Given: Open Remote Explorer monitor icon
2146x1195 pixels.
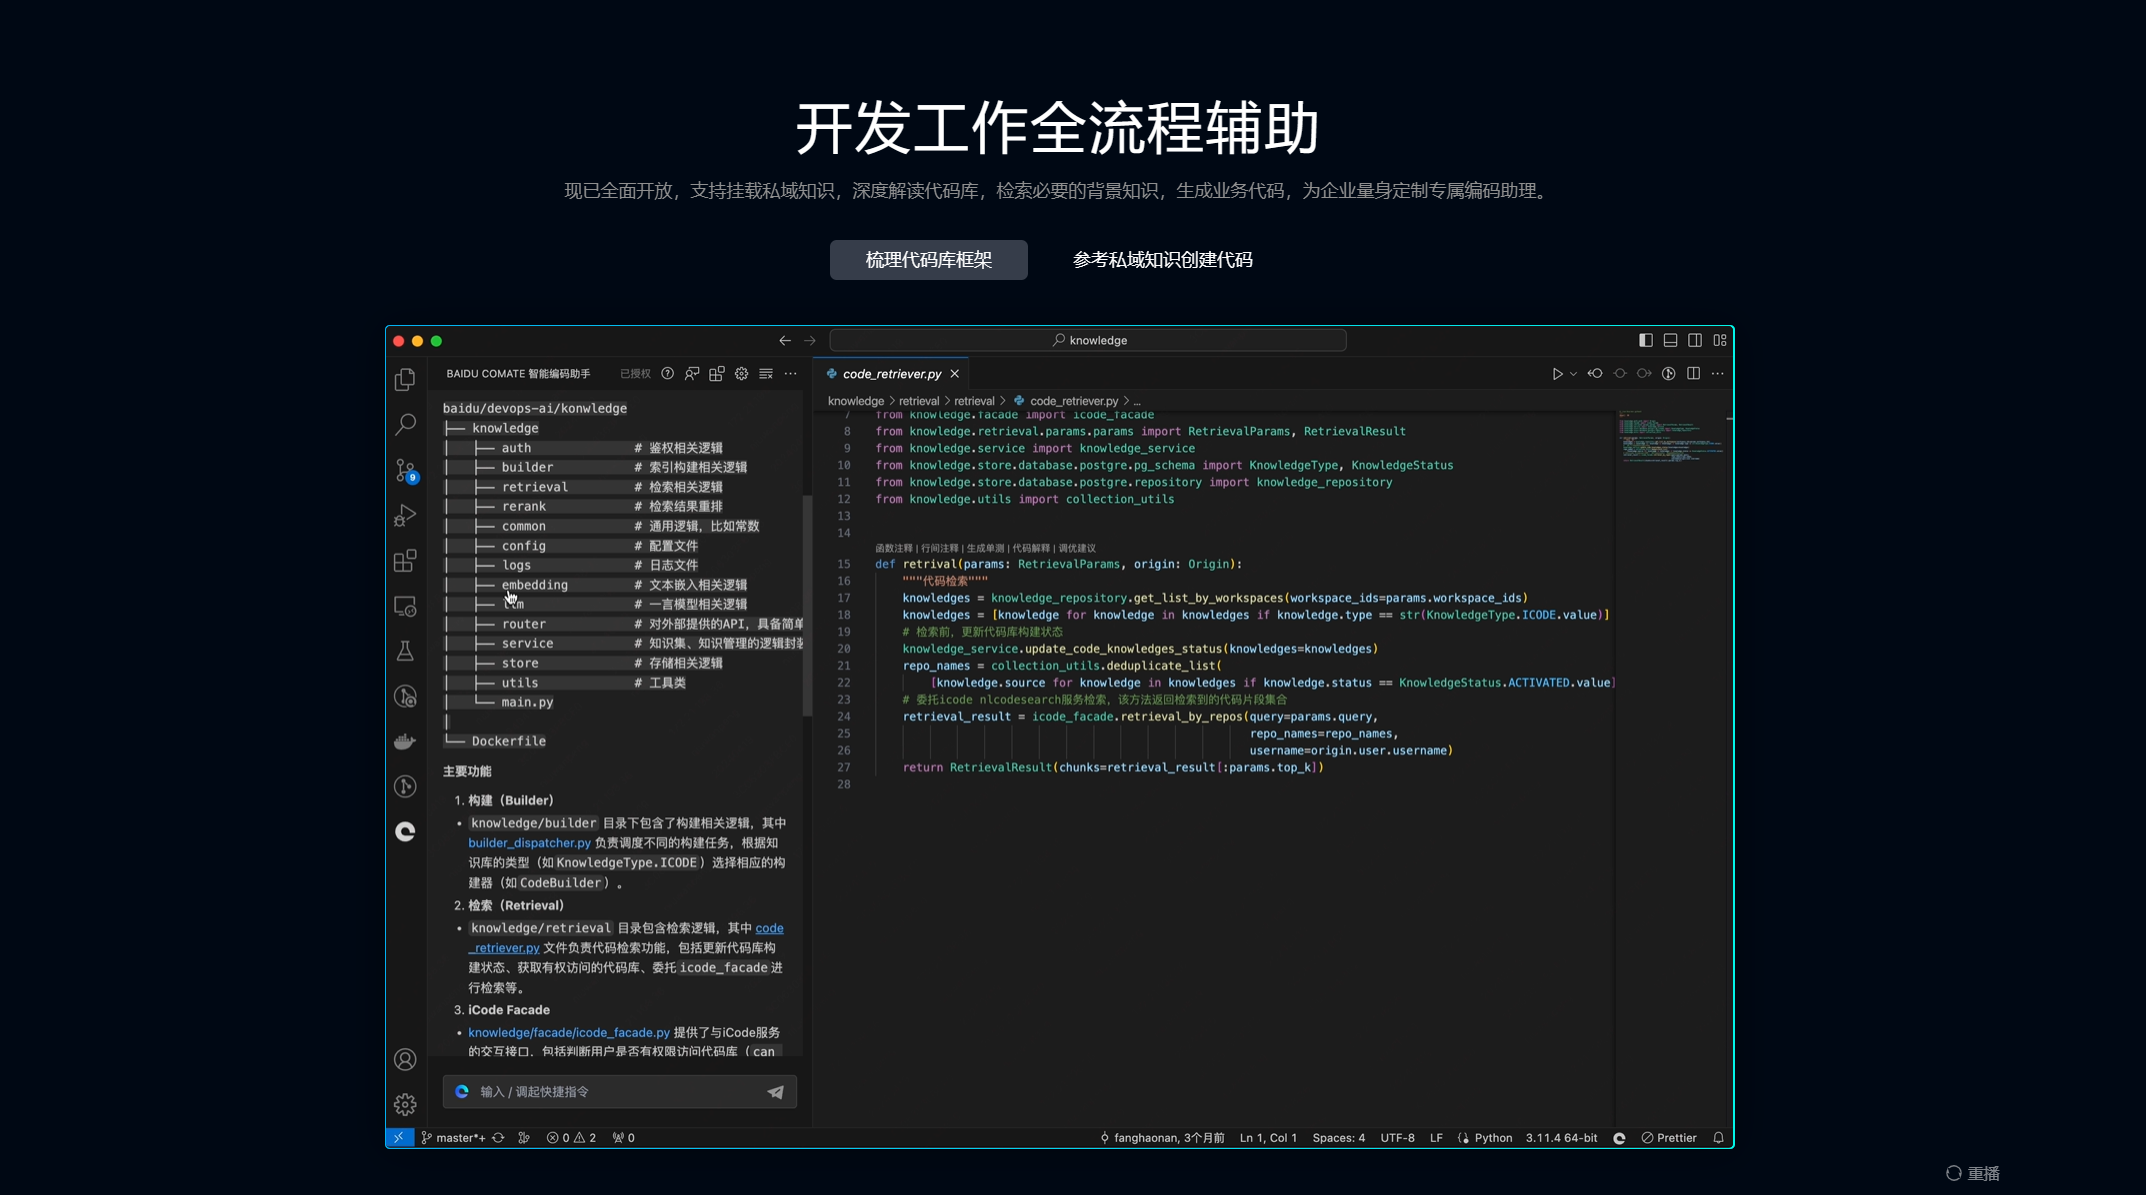Looking at the screenshot, I should click(405, 606).
